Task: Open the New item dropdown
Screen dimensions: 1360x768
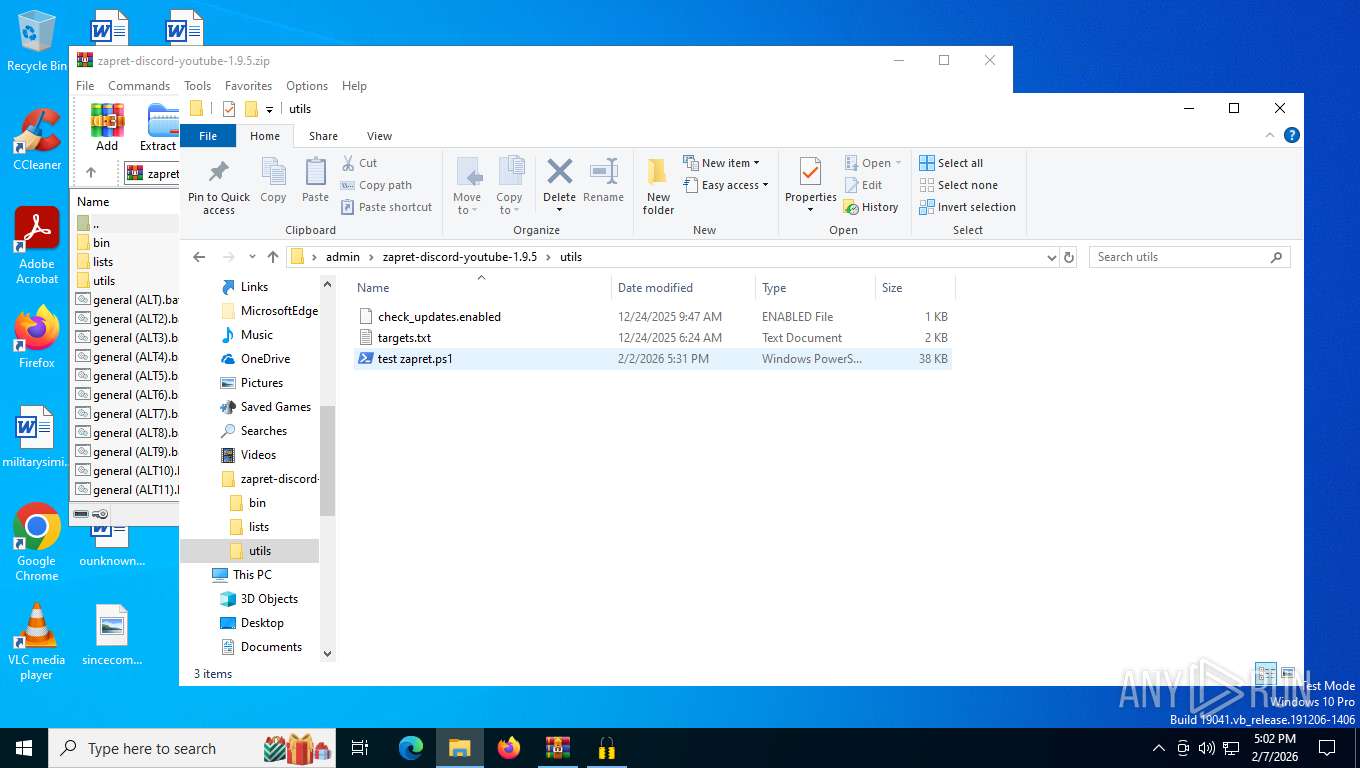Action: coord(722,163)
